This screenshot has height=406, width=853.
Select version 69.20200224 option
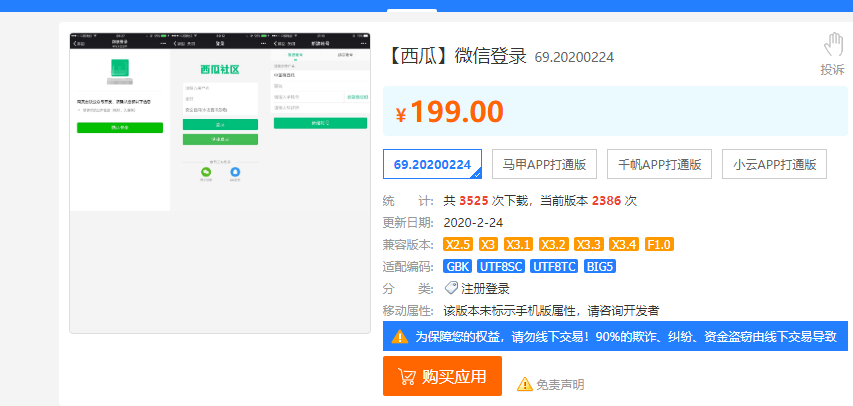pyautogui.click(x=432, y=164)
